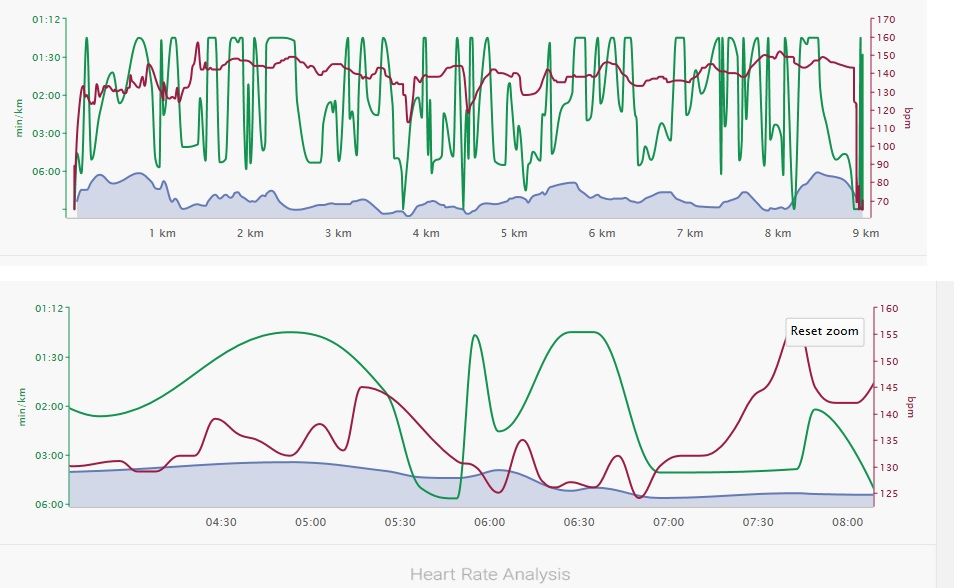Click the 100 bpm axis value
Image resolution: width=965 pixels, height=588 pixels.
coord(886,147)
